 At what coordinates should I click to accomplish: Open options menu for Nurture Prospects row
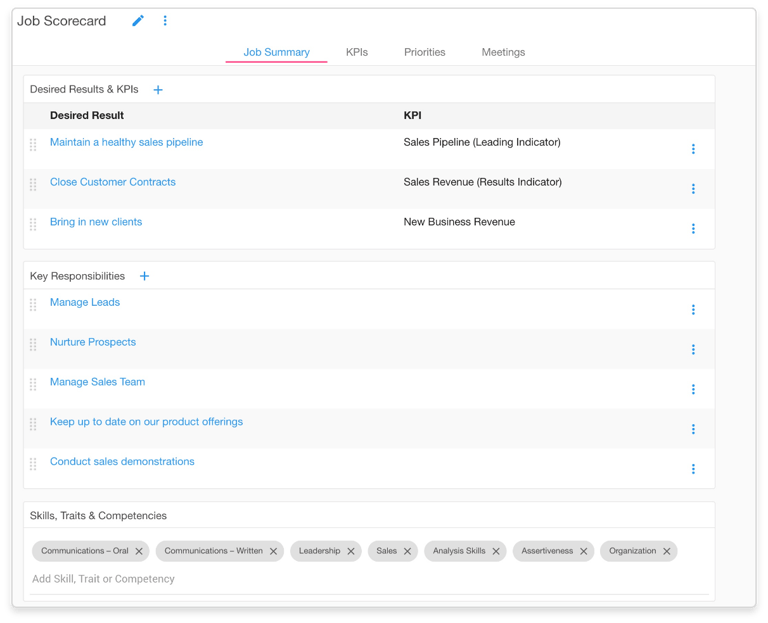pyautogui.click(x=693, y=349)
